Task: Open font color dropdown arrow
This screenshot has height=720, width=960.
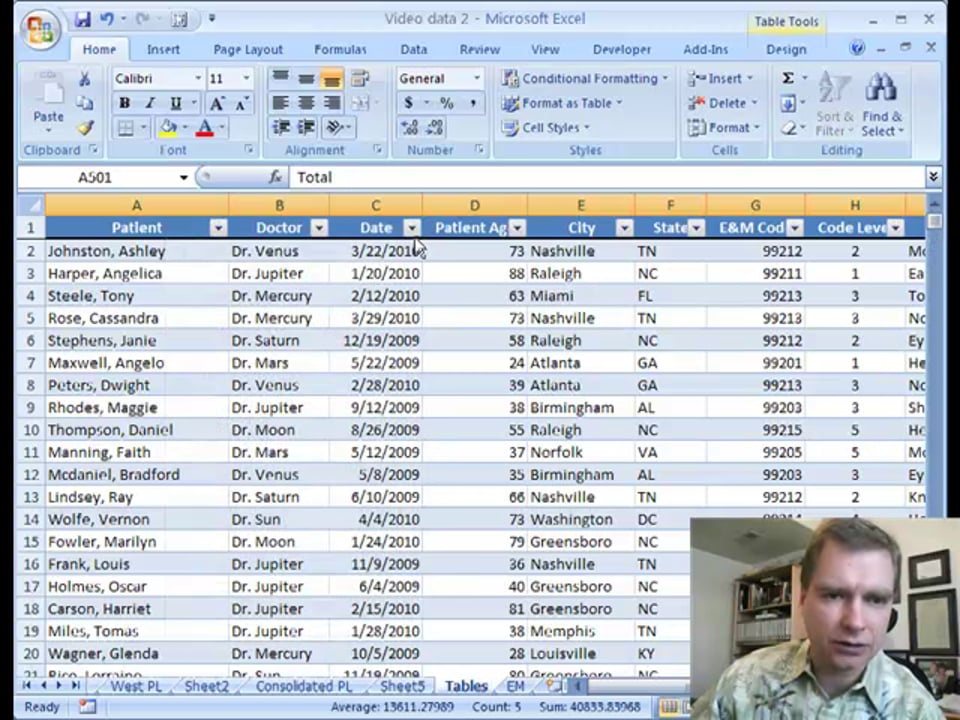Action: (222, 127)
